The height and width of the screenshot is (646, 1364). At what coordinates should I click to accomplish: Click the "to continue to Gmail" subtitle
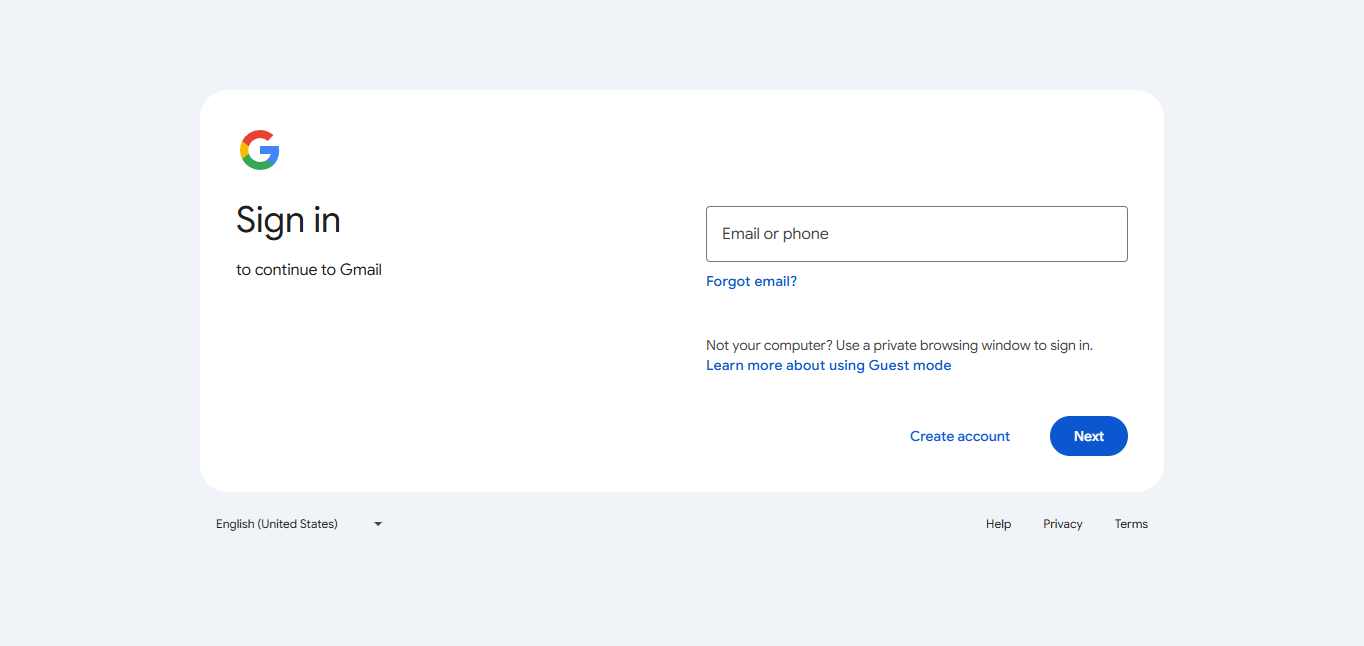pos(309,270)
